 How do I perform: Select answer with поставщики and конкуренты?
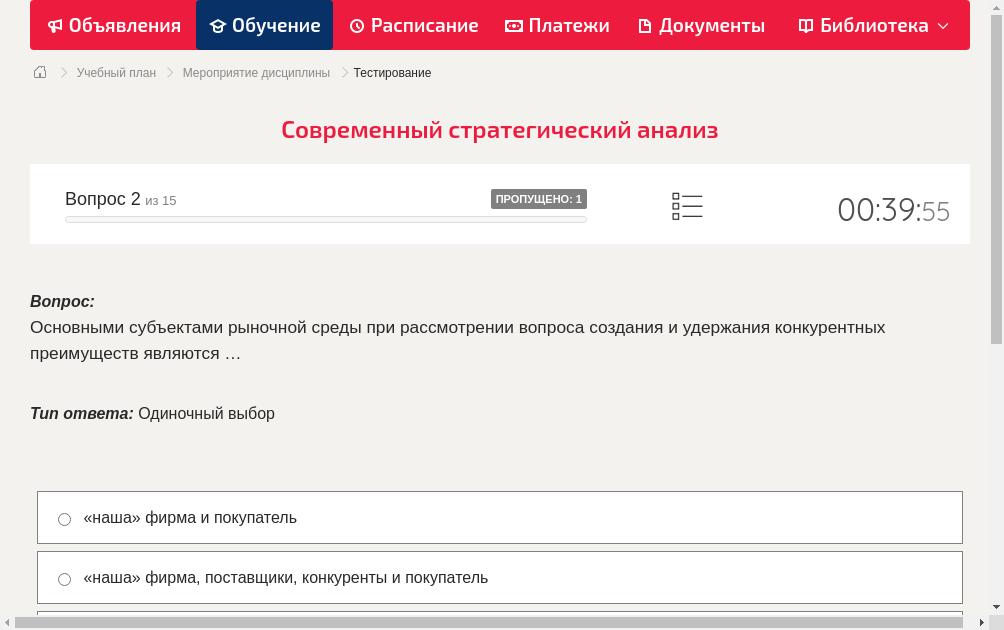pyautogui.click(x=286, y=577)
